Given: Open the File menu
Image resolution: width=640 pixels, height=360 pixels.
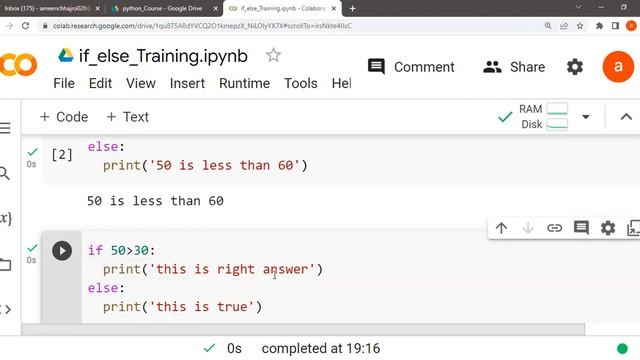Looking at the screenshot, I should click(x=64, y=83).
